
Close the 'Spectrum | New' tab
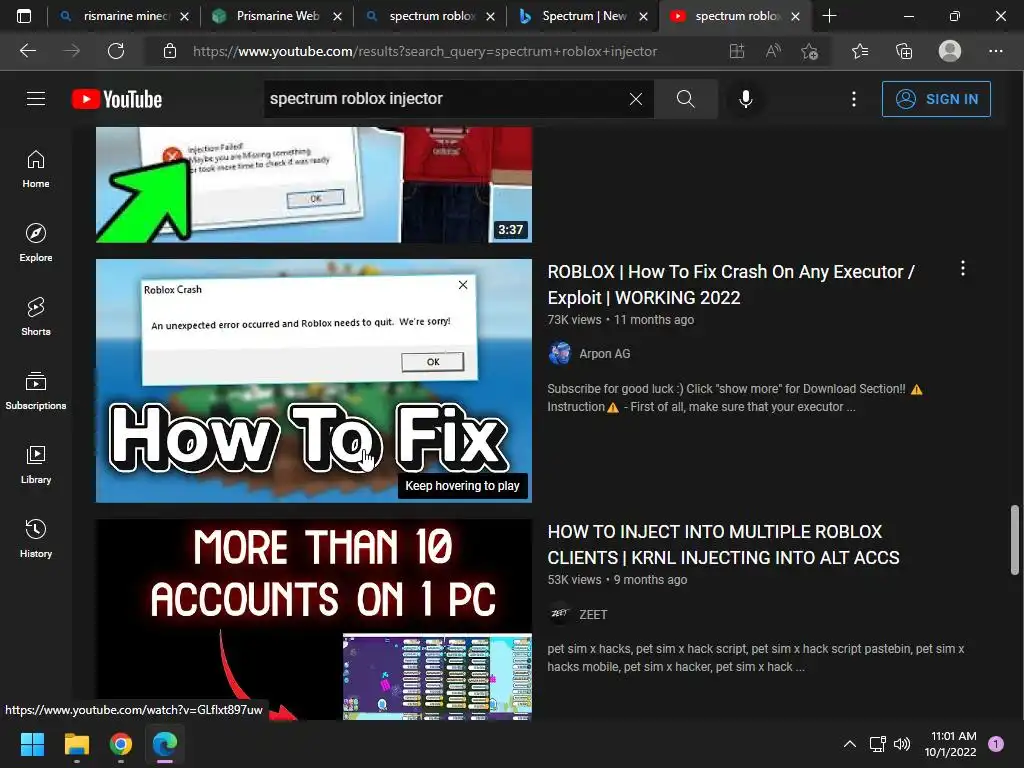coord(644,16)
